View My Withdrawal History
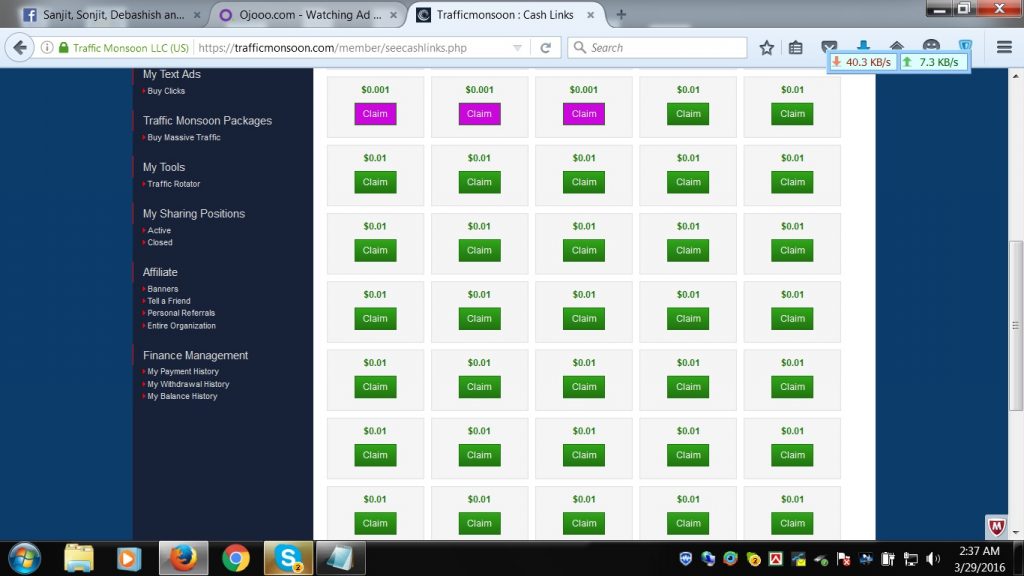 (x=188, y=384)
